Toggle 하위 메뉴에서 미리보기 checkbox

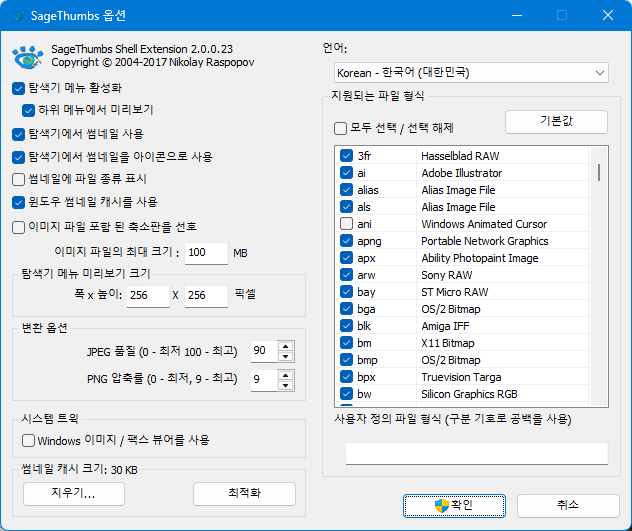pos(28,110)
